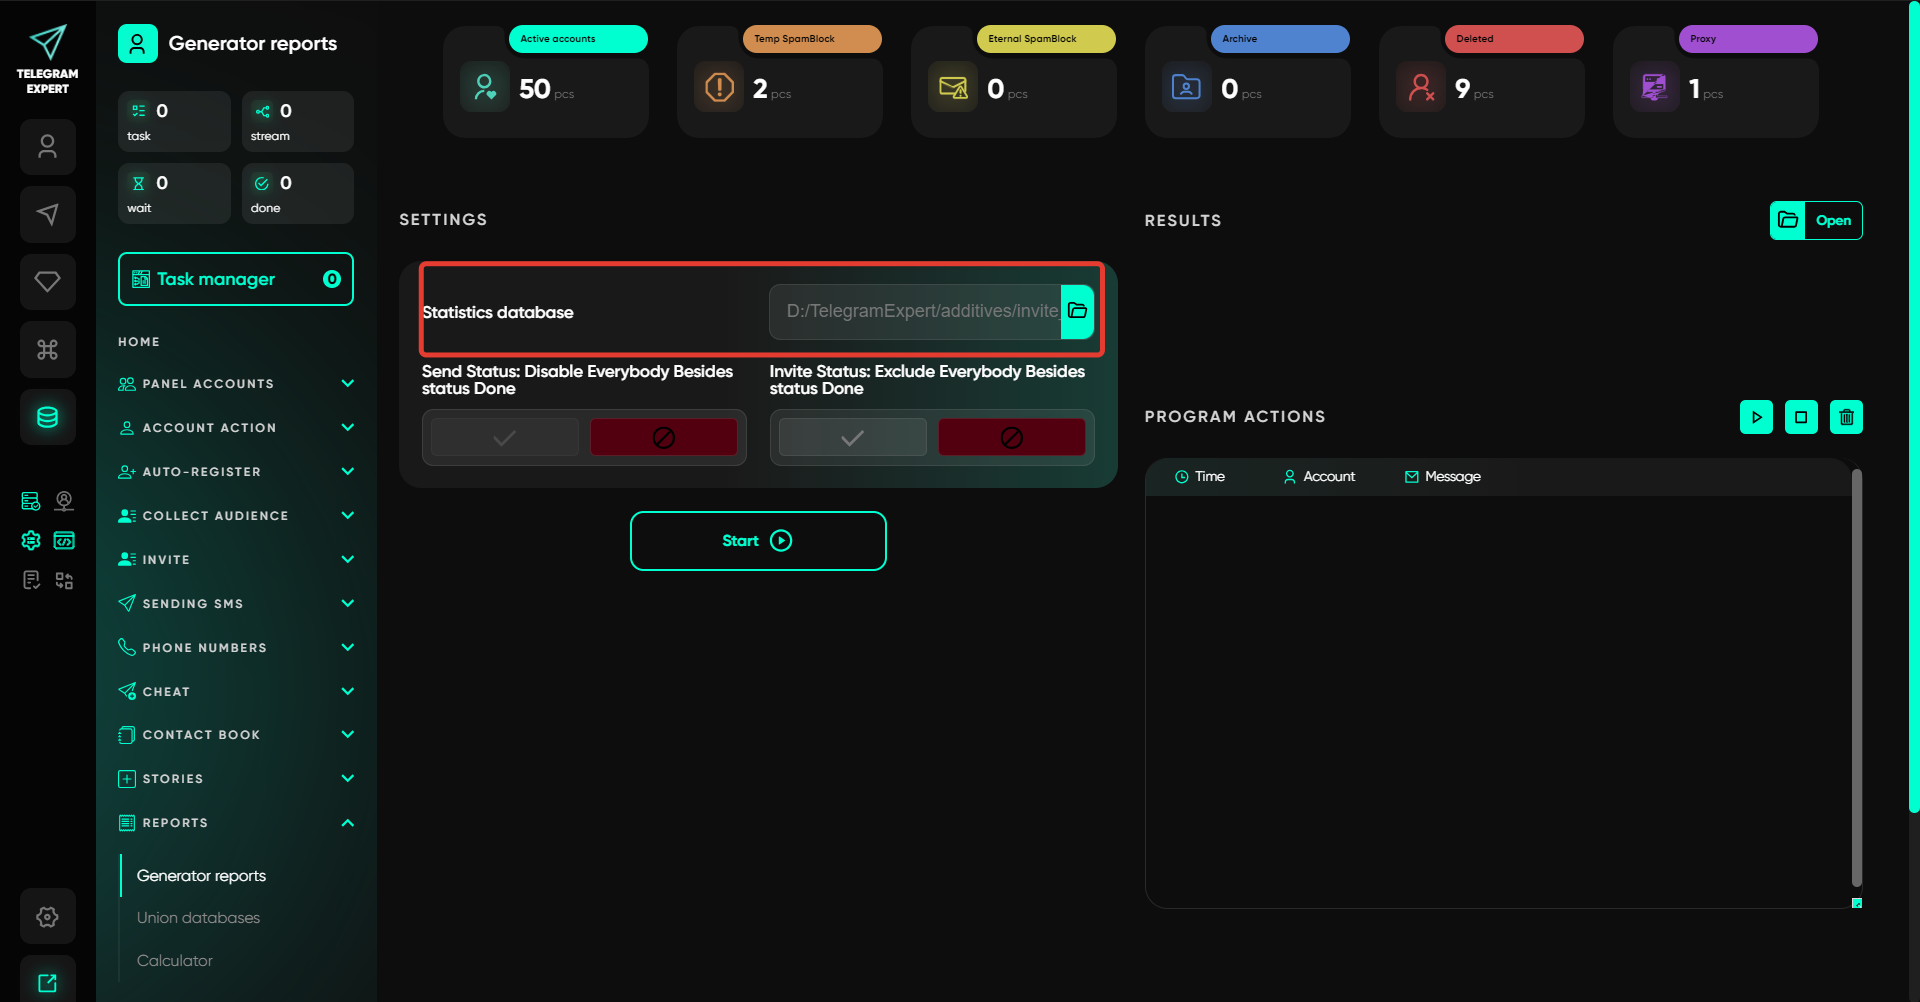The width and height of the screenshot is (1920, 1002).
Task: Click the paper plane icon in left sidebar
Action: [x=47, y=214]
